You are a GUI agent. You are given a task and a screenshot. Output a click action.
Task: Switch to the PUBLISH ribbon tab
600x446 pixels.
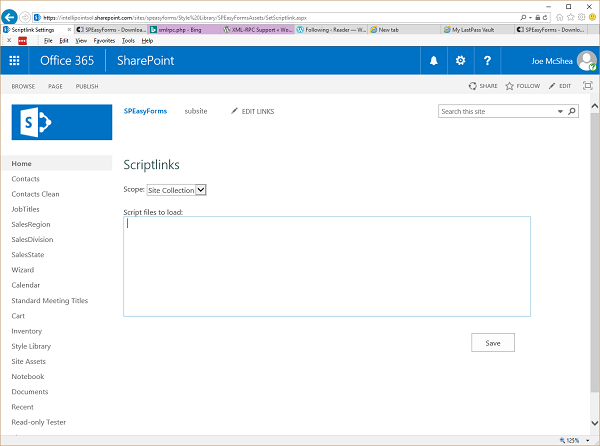point(87,86)
